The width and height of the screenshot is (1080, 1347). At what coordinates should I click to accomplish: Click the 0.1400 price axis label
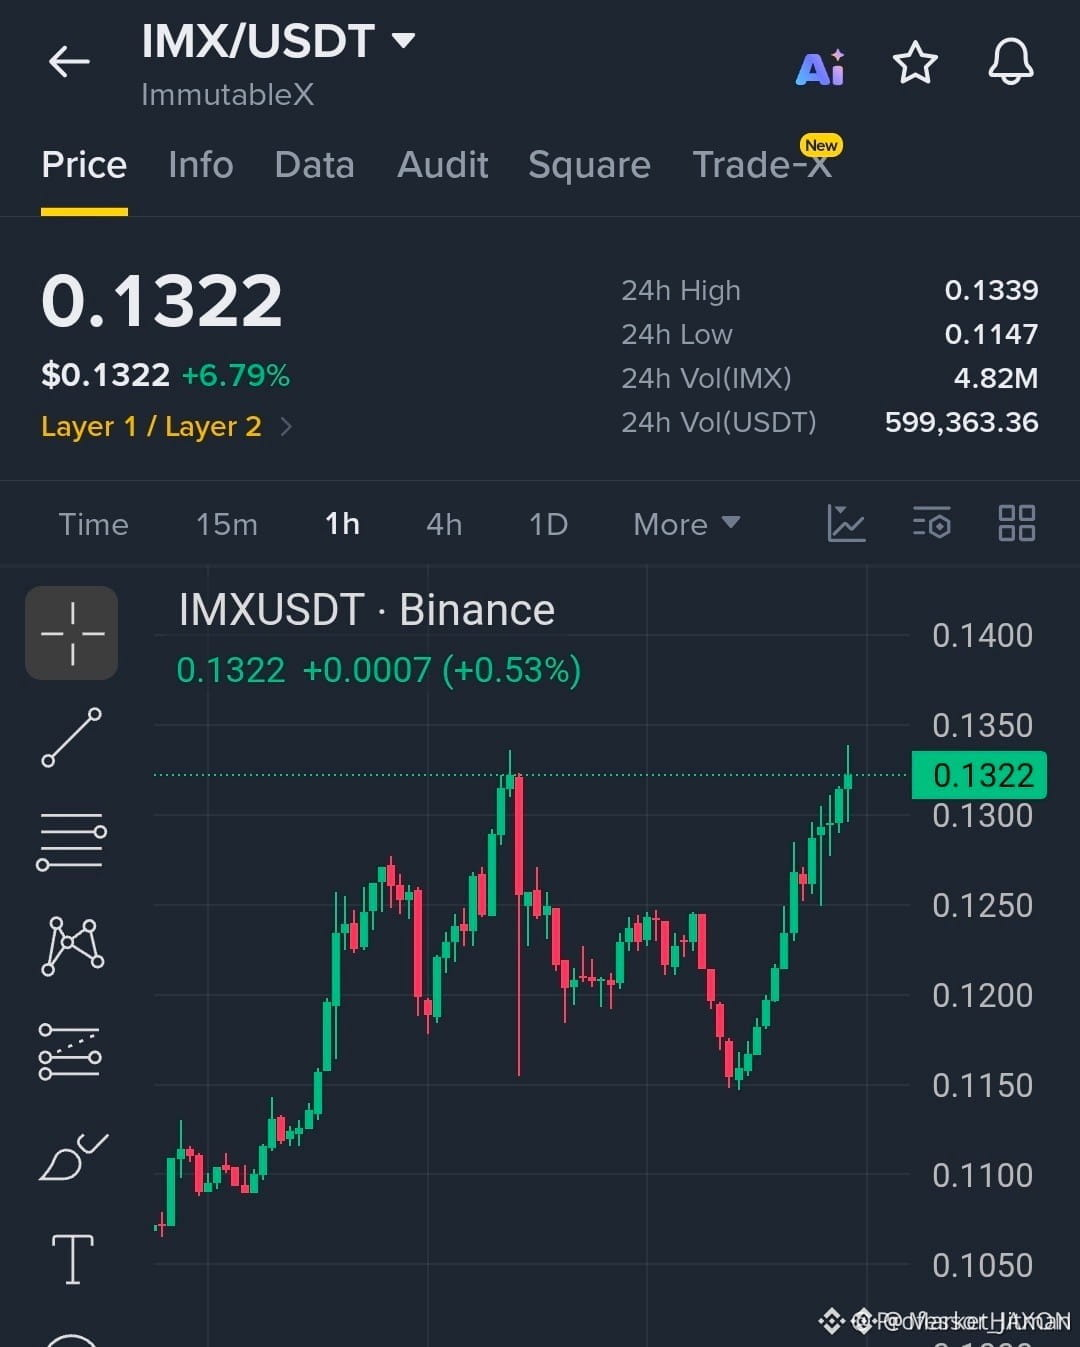coord(982,635)
